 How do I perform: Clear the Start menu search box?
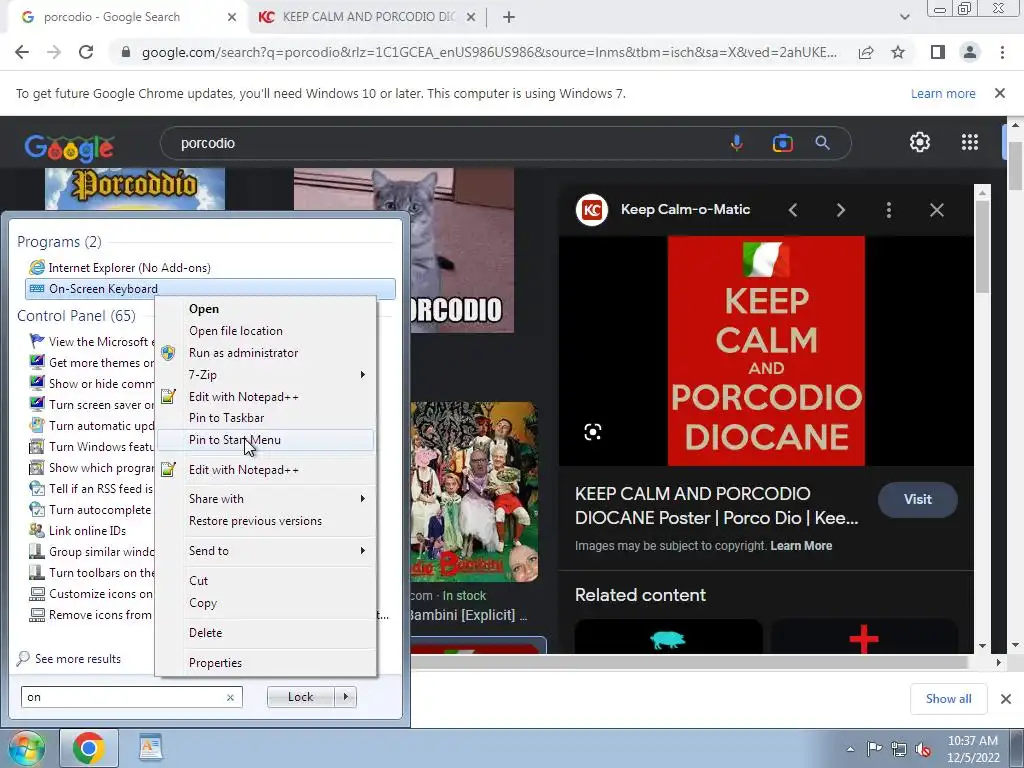[230, 697]
